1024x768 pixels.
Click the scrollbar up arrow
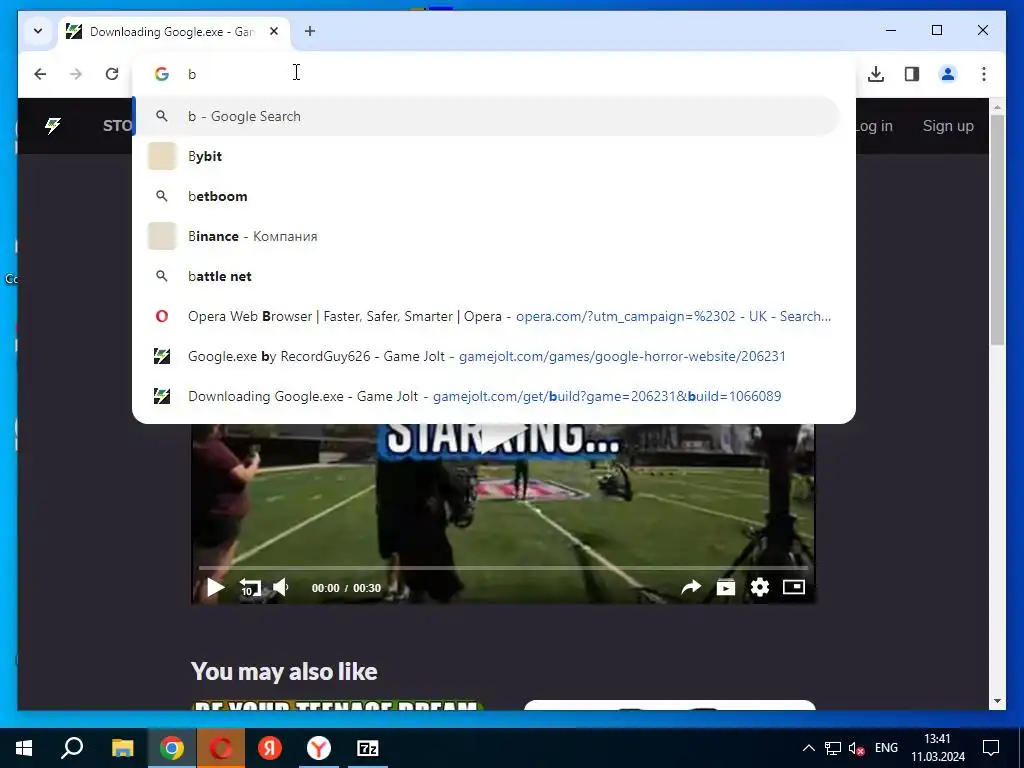pyautogui.click(x=997, y=106)
